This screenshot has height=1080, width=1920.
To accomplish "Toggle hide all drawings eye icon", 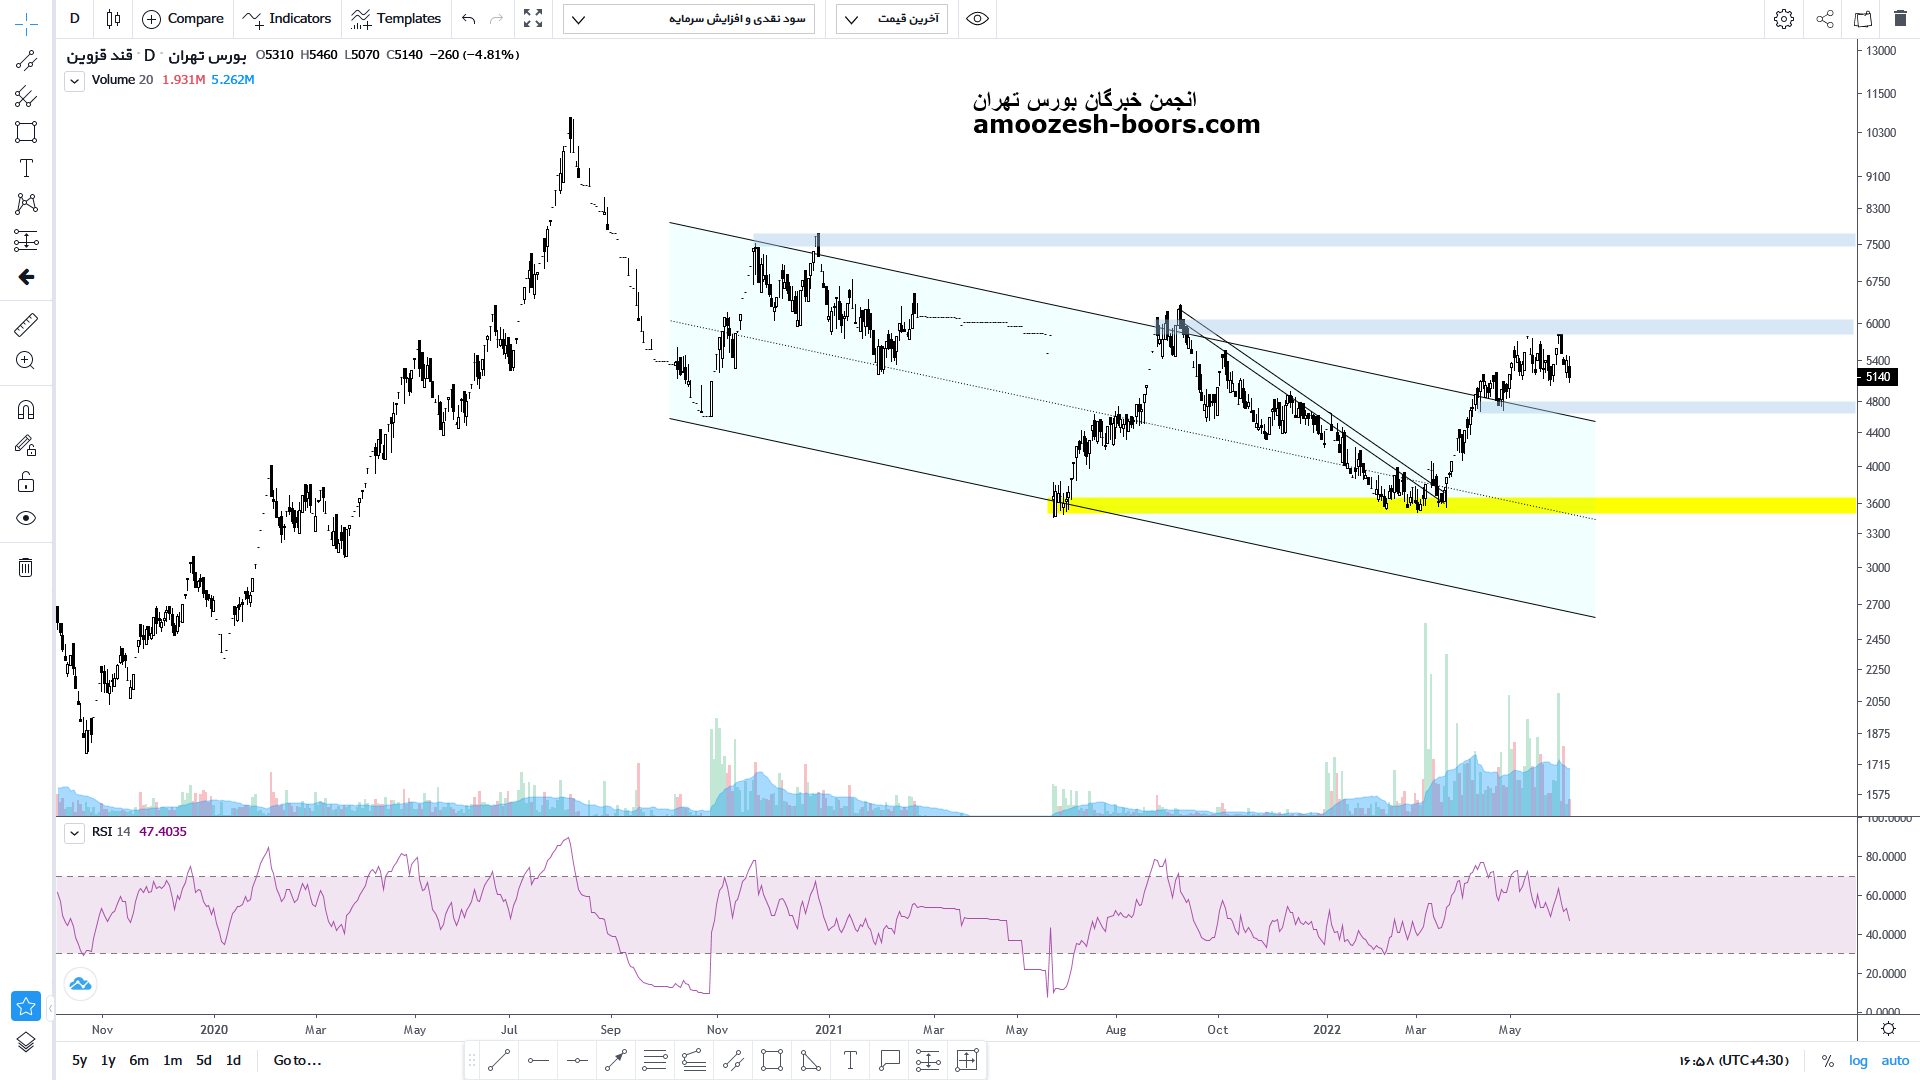I will tap(26, 518).
